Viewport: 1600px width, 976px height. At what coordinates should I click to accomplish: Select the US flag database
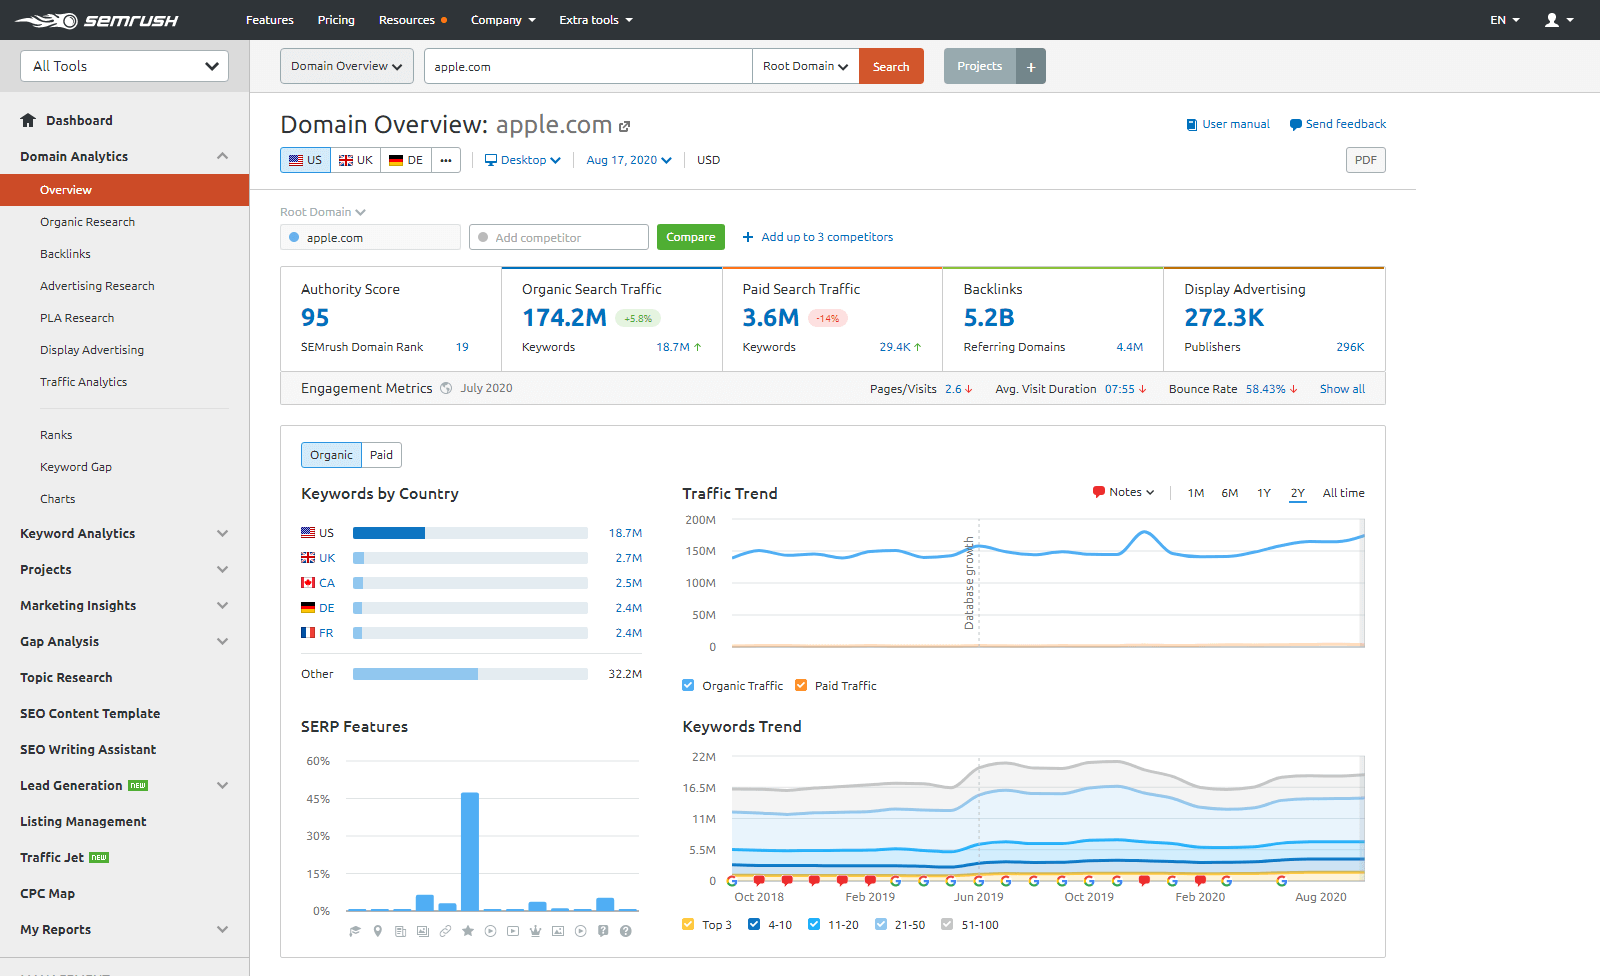point(305,160)
